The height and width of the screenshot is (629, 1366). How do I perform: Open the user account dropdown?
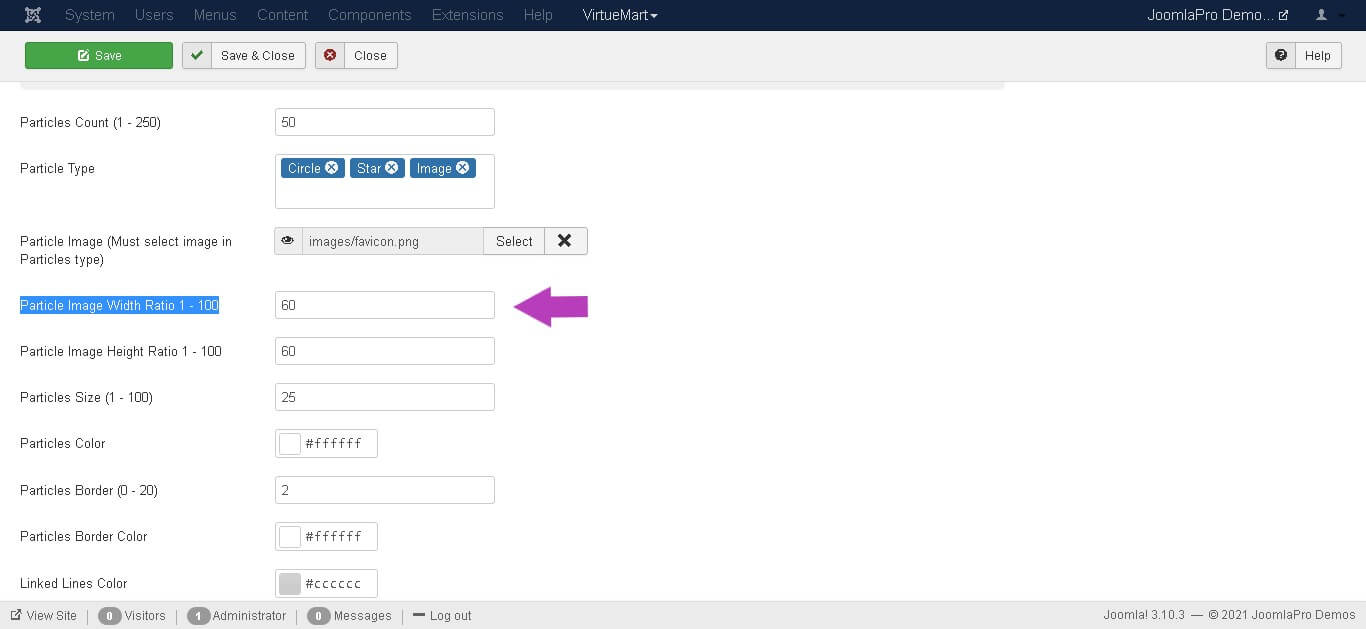click(1329, 15)
